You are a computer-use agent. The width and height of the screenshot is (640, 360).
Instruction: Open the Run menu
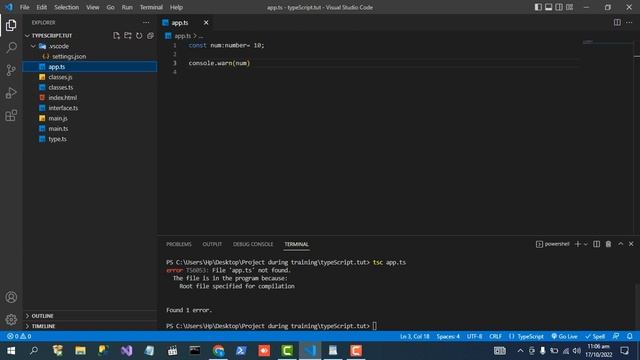(127, 7)
